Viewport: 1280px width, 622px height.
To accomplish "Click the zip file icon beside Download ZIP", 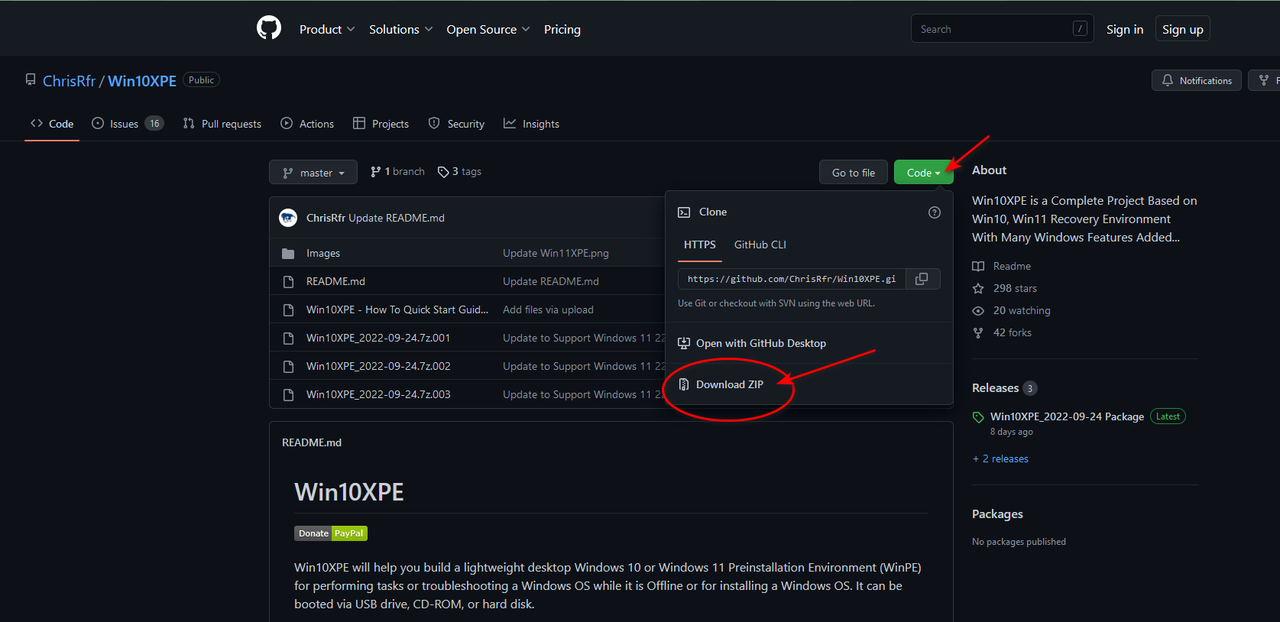I will [x=684, y=384].
